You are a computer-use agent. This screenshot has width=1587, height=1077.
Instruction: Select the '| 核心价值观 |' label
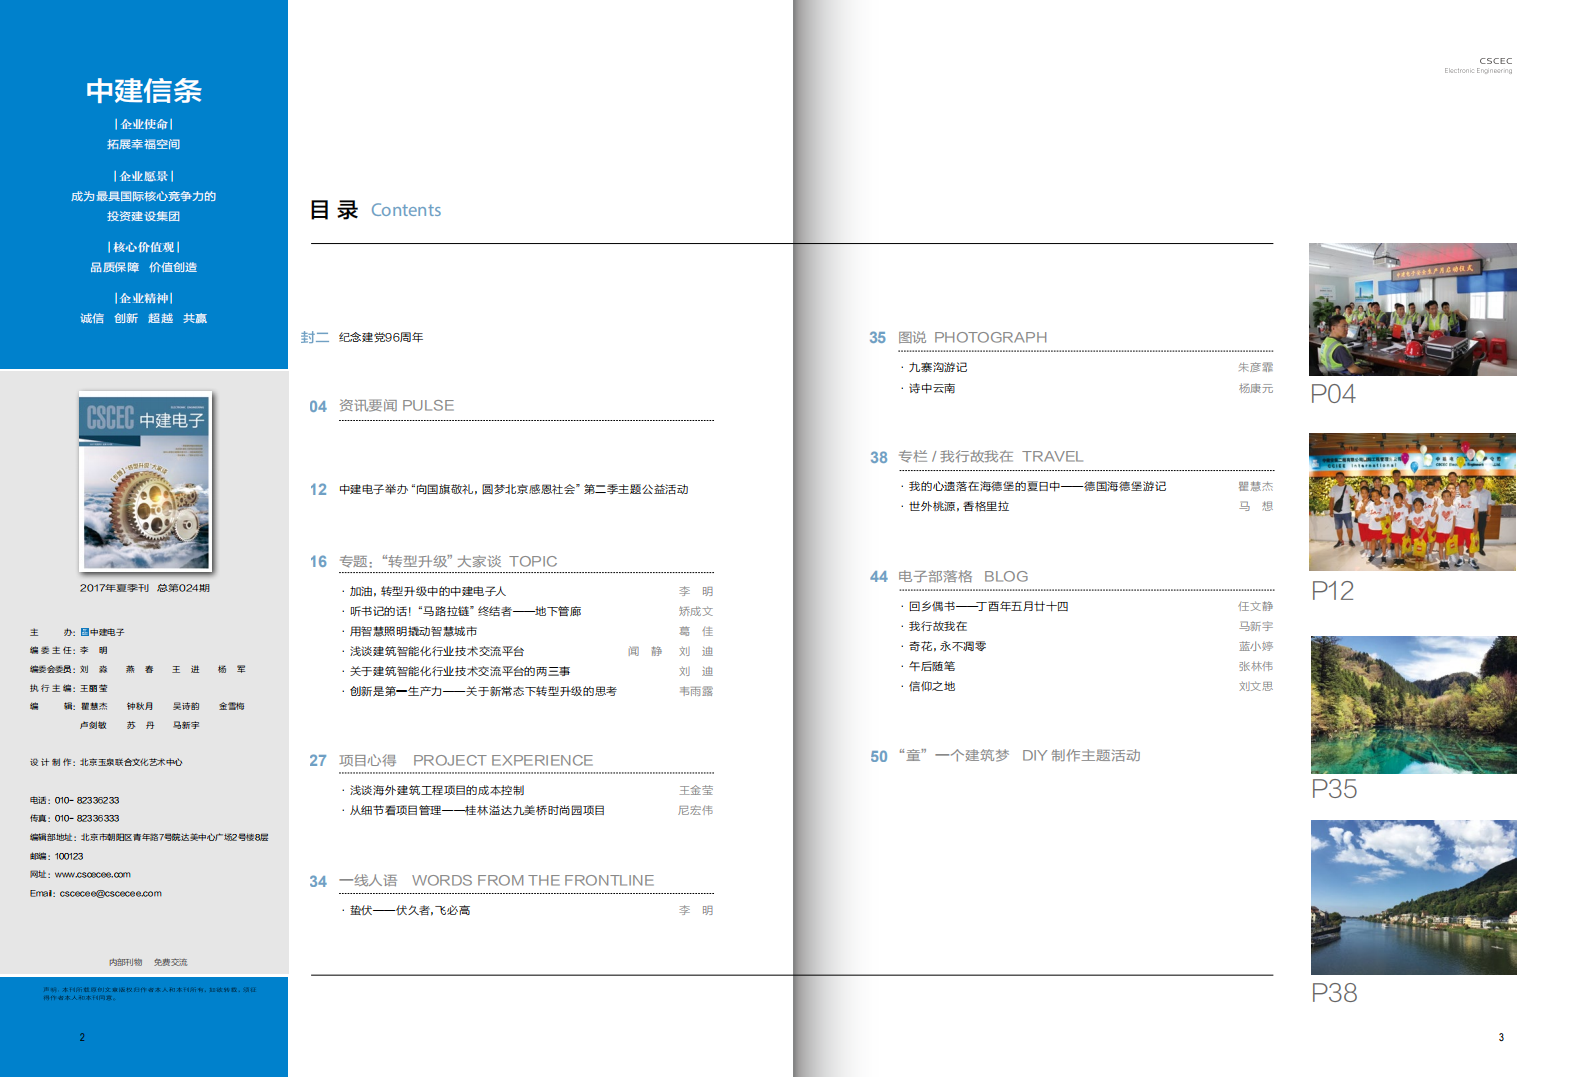[x=144, y=247]
